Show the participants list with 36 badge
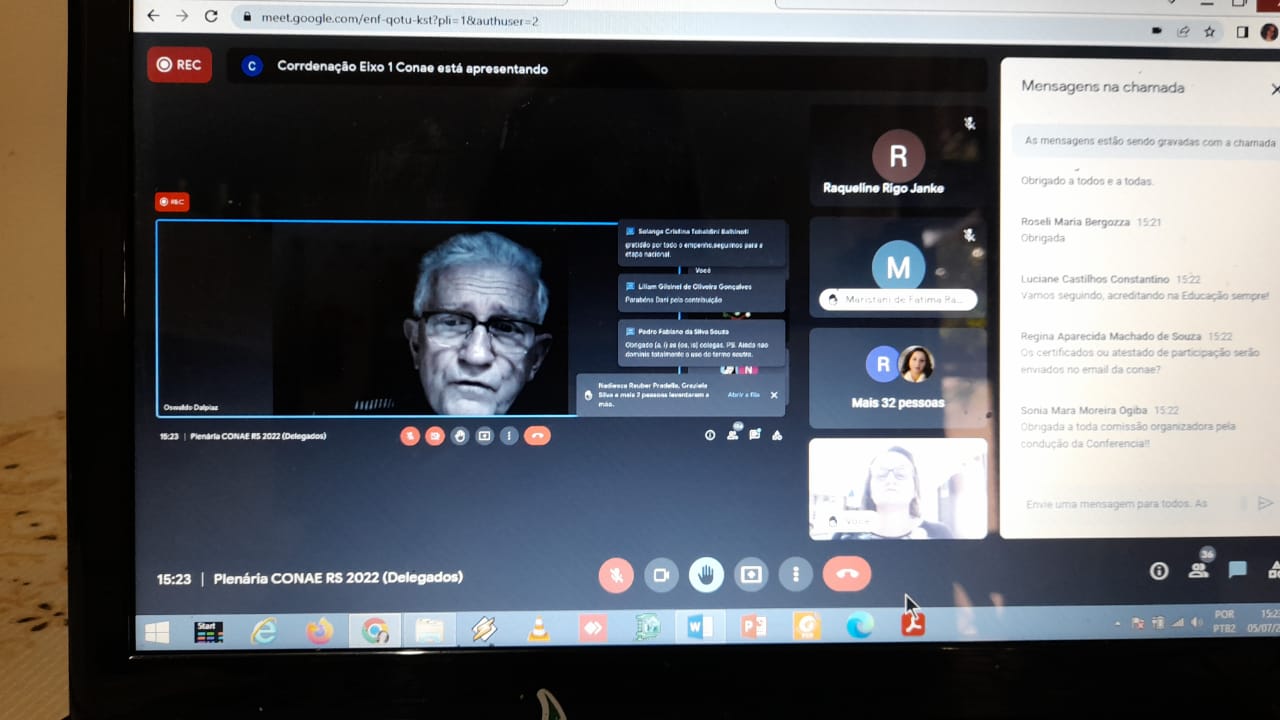1280x720 pixels. tap(1198, 570)
